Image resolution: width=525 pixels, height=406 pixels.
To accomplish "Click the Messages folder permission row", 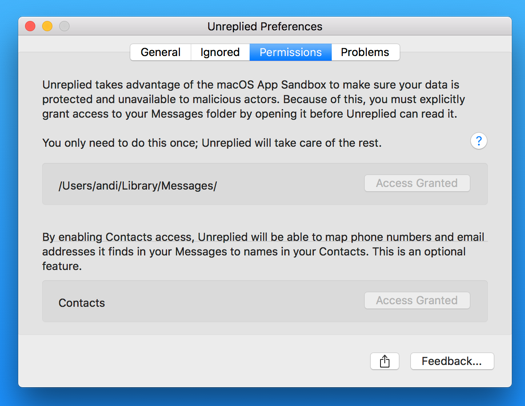I will pyautogui.click(x=265, y=184).
